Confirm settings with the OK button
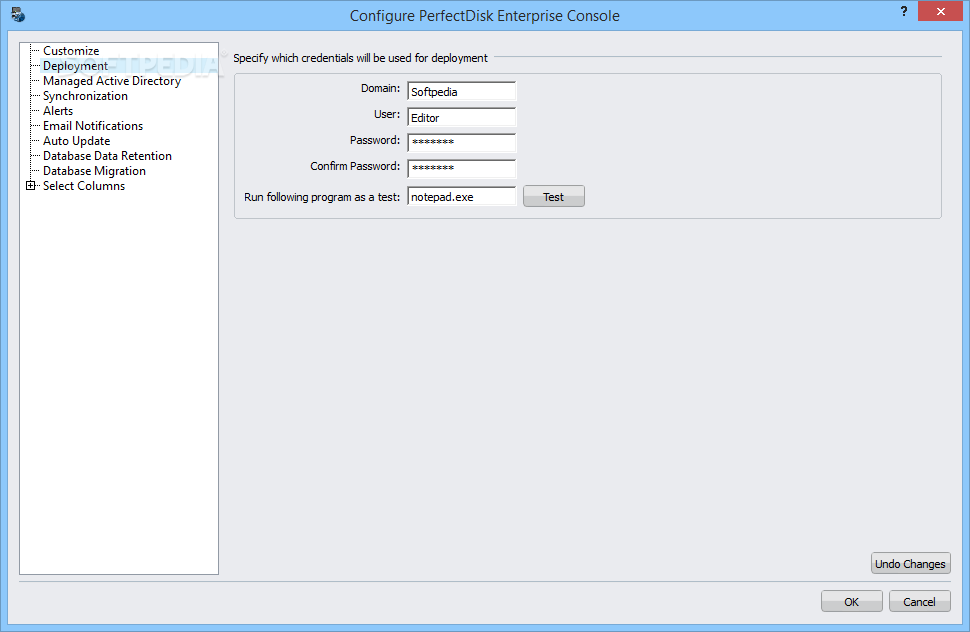Viewport: 970px width, 632px height. [852, 602]
